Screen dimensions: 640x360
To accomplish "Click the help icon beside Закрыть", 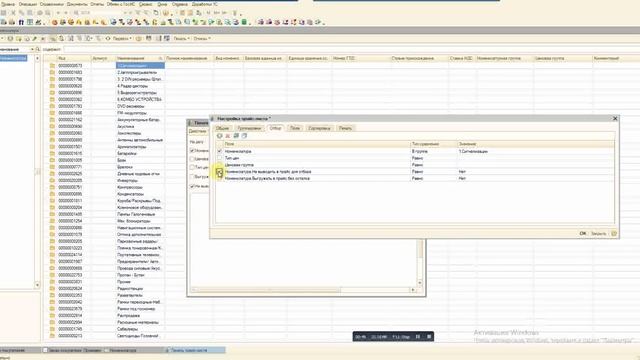I will point(614,233).
